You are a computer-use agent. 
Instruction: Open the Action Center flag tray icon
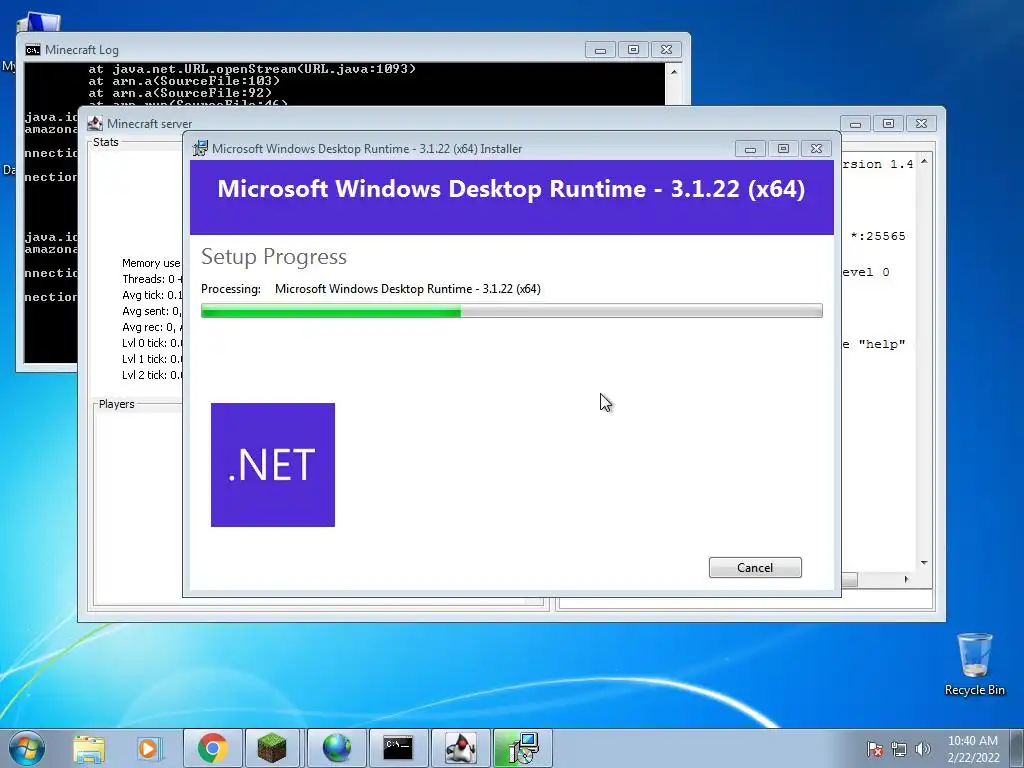(x=874, y=749)
